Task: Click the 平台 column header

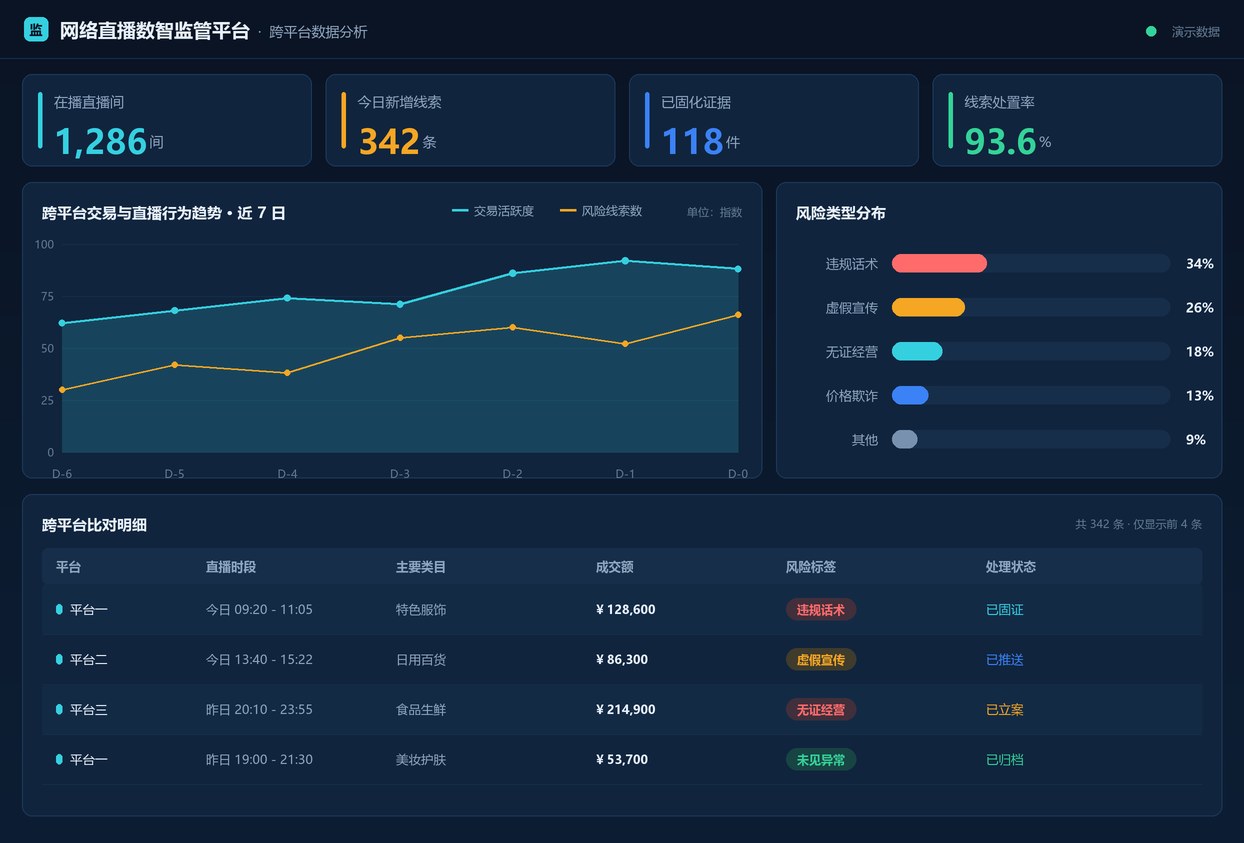Action: coord(68,567)
